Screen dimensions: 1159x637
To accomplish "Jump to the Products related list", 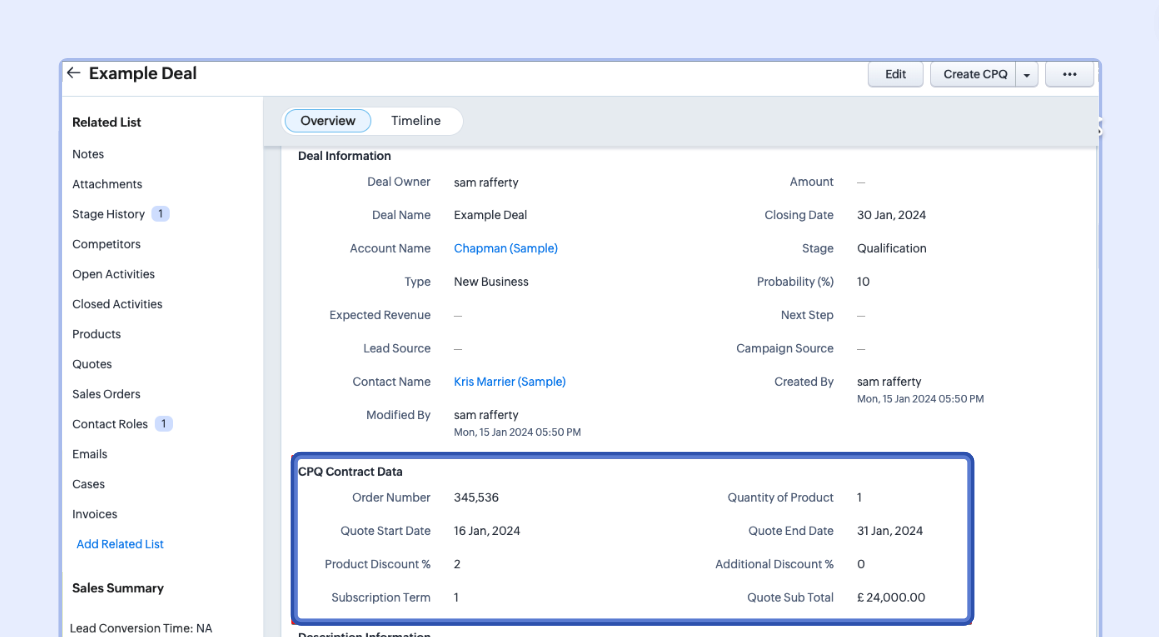I will [96, 334].
